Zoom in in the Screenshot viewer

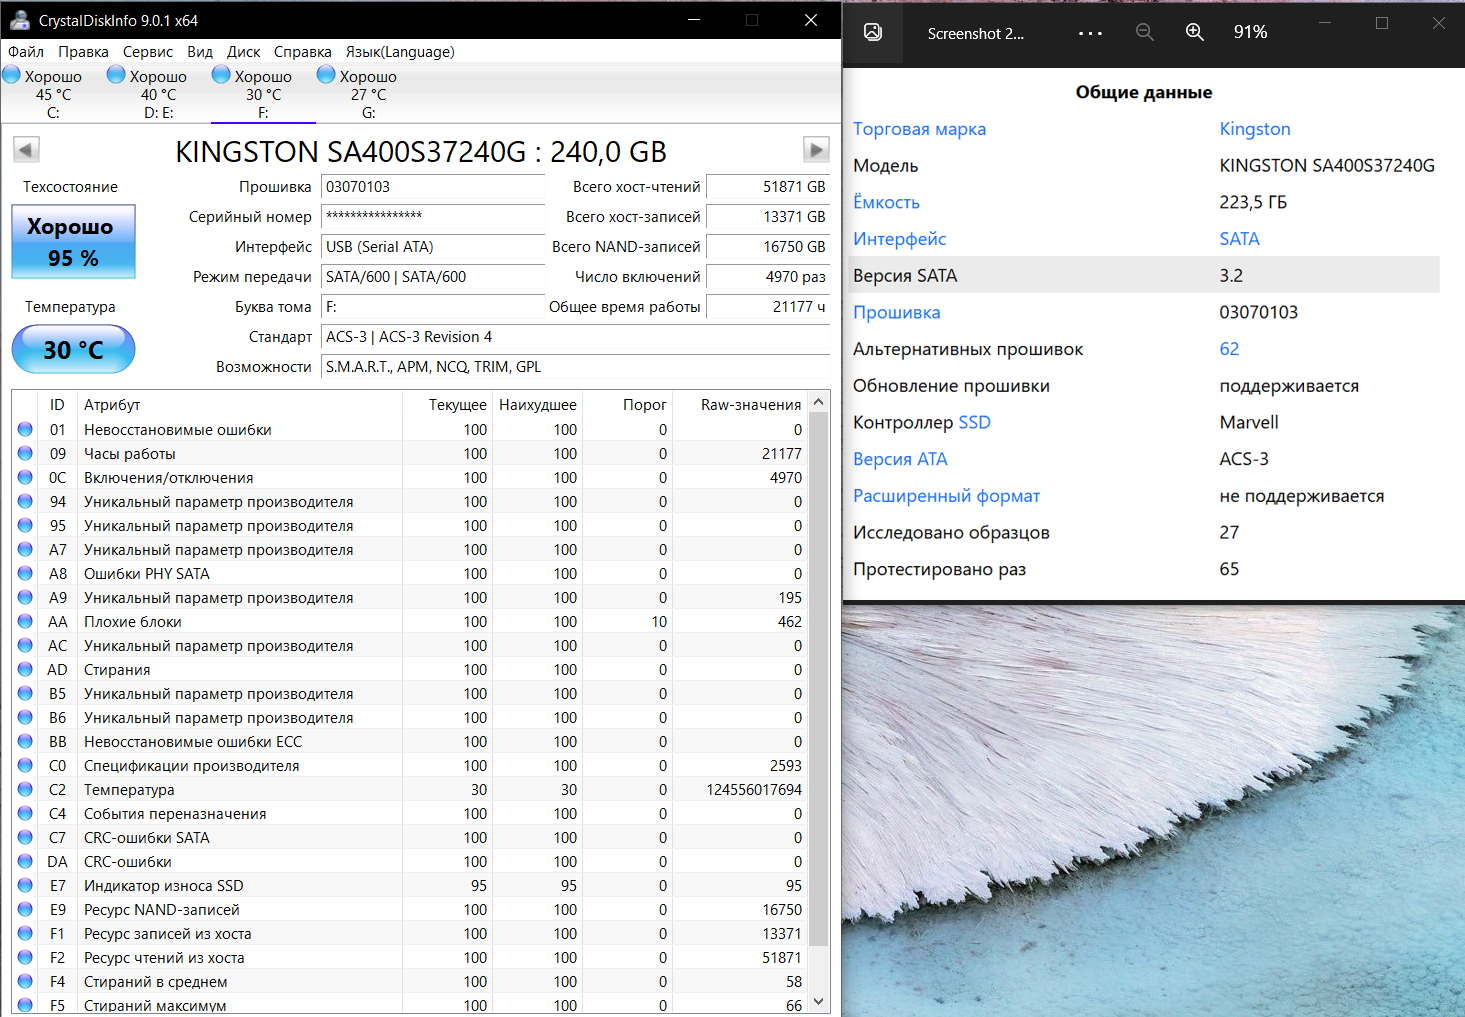tap(1195, 32)
